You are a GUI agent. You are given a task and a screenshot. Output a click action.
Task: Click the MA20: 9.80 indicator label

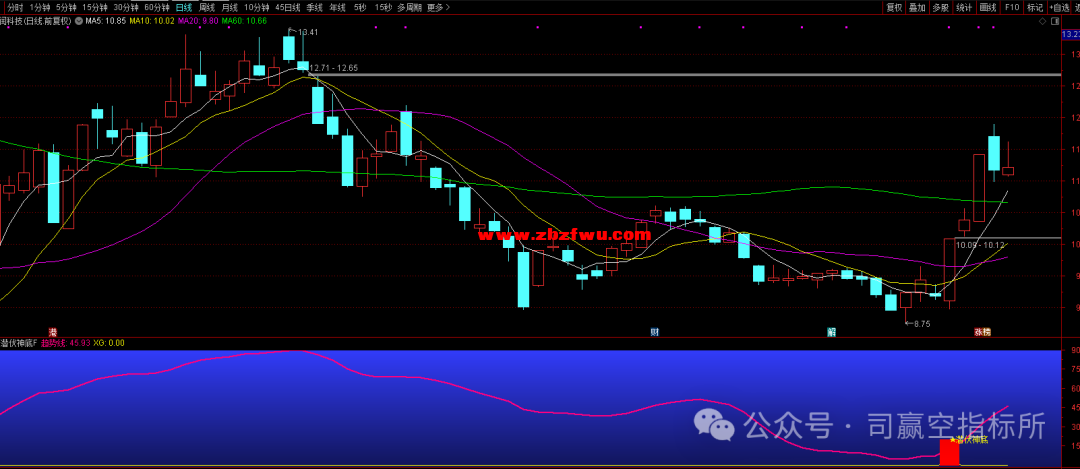[x=198, y=21]
